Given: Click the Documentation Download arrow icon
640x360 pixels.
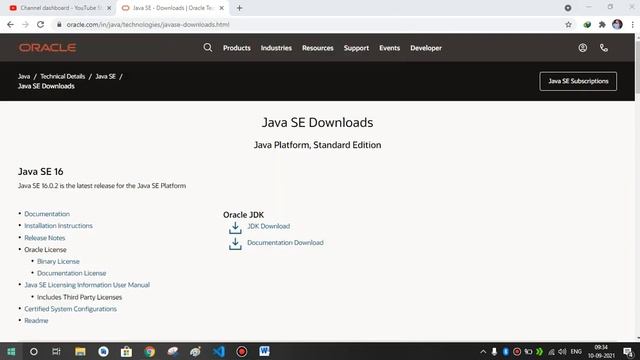Looking at the screenshot, I should click(235, 244).
